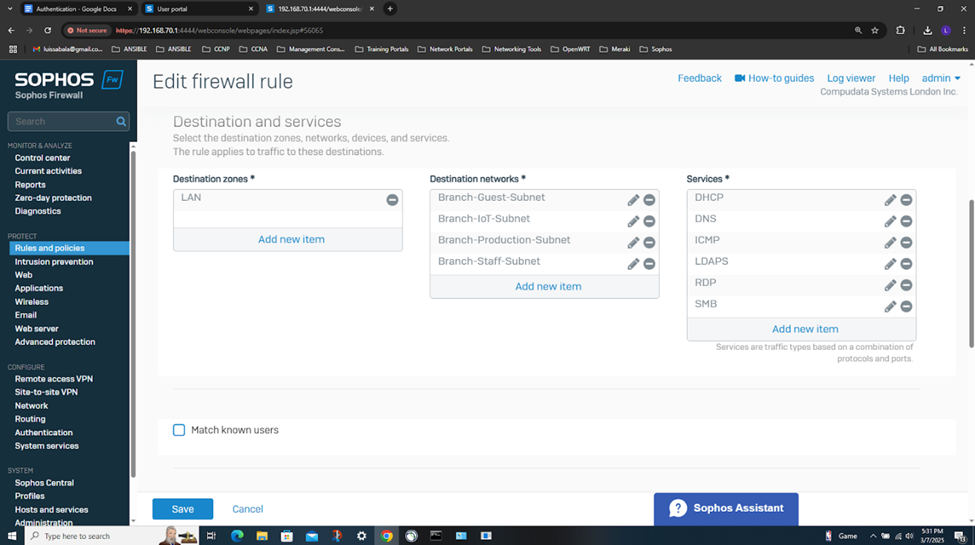Viewport: 975px width, 545px height.
Task: Open Zero-day protection page
Action: 53,198
